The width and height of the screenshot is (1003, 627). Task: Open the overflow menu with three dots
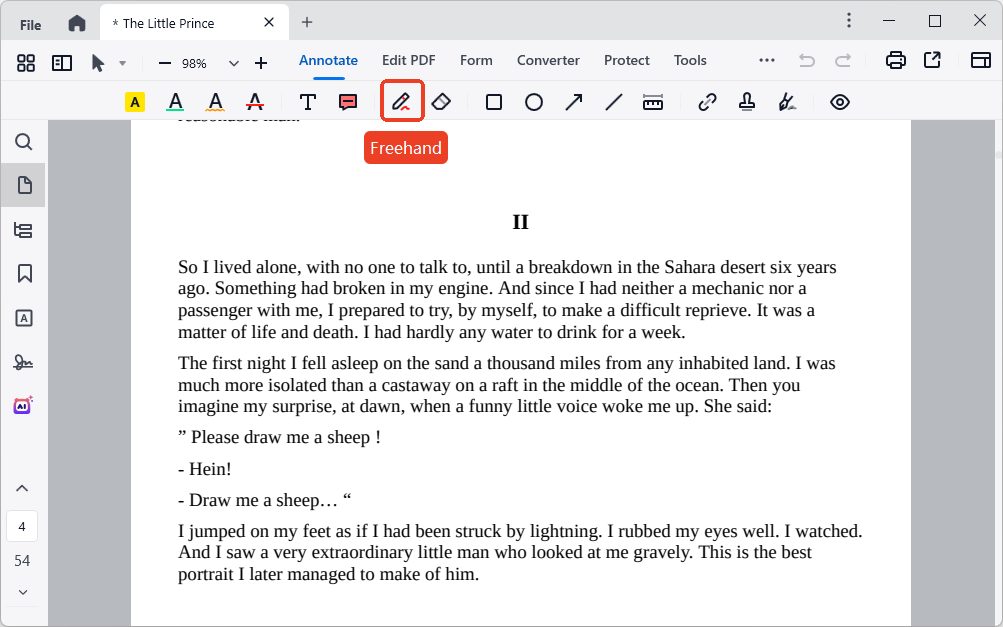(x=766, y=60)
